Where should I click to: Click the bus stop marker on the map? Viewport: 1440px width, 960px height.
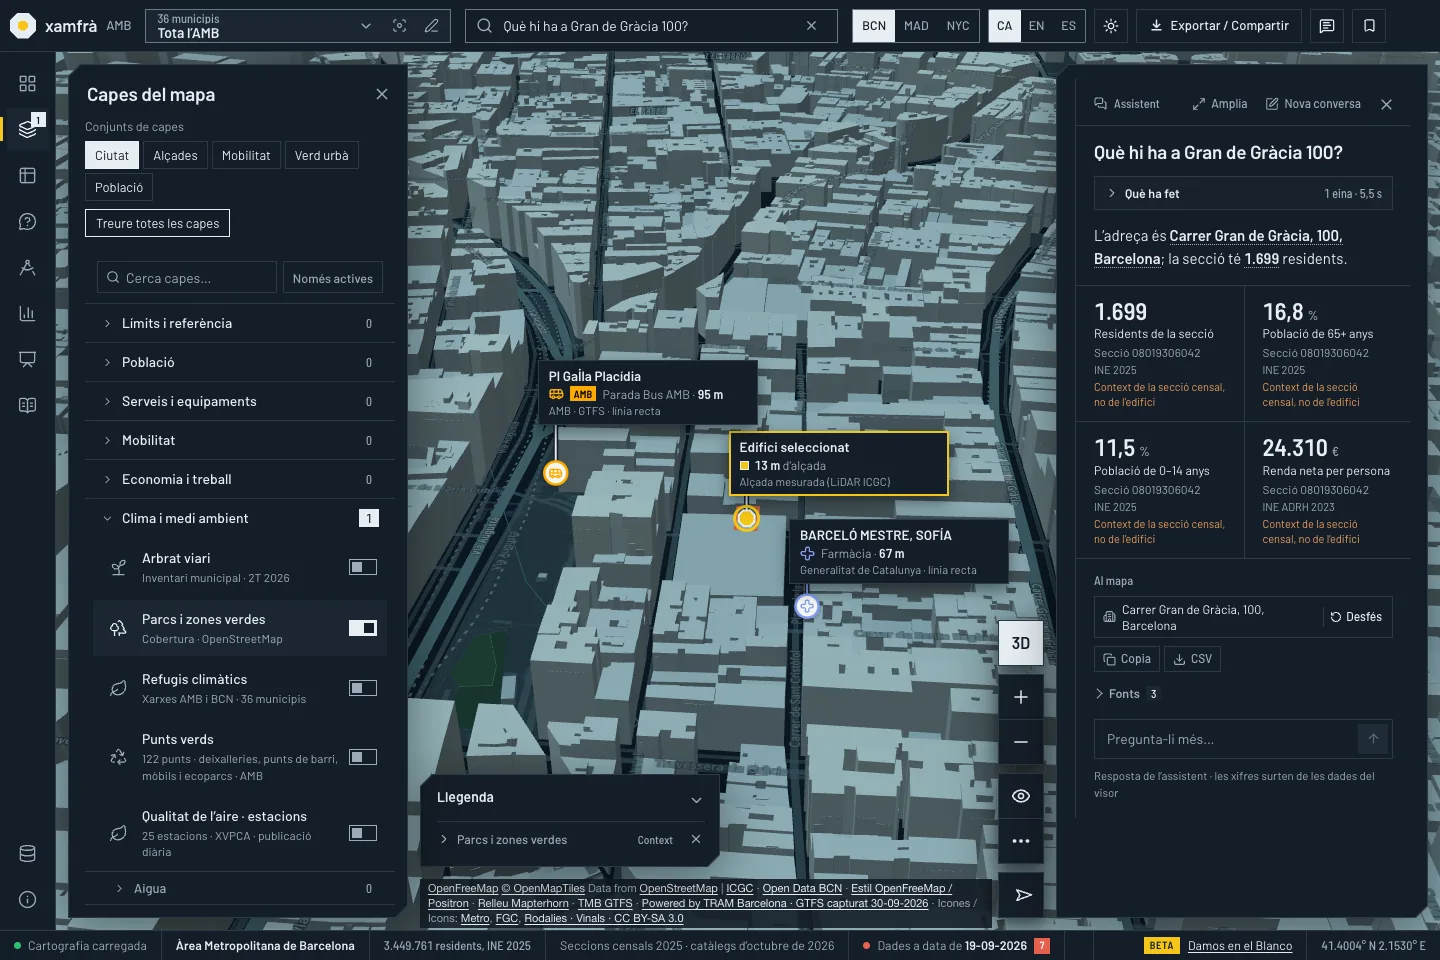[556, 472]
